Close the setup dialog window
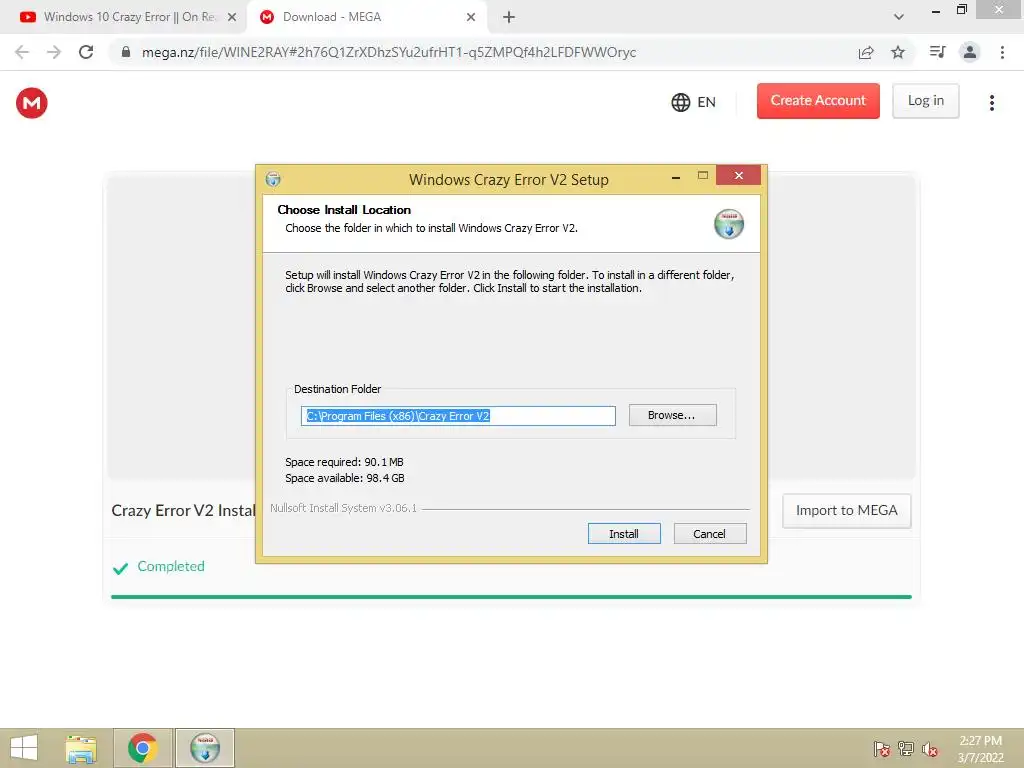The image size is (1024, 768). point(739,176)
